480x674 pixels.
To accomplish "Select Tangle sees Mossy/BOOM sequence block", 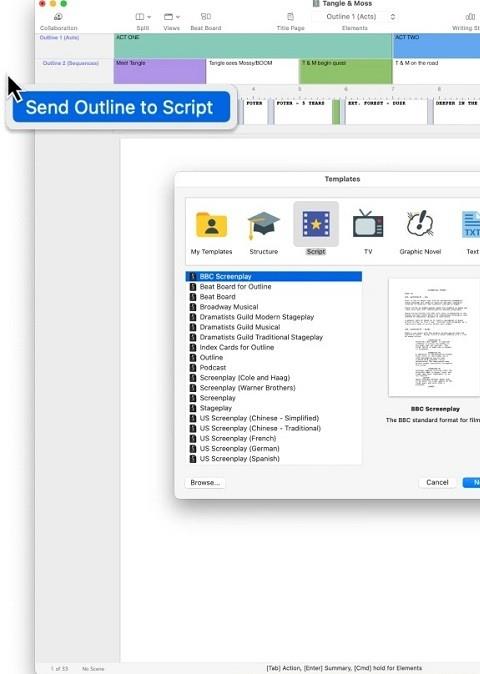I will tap(253, 71).
